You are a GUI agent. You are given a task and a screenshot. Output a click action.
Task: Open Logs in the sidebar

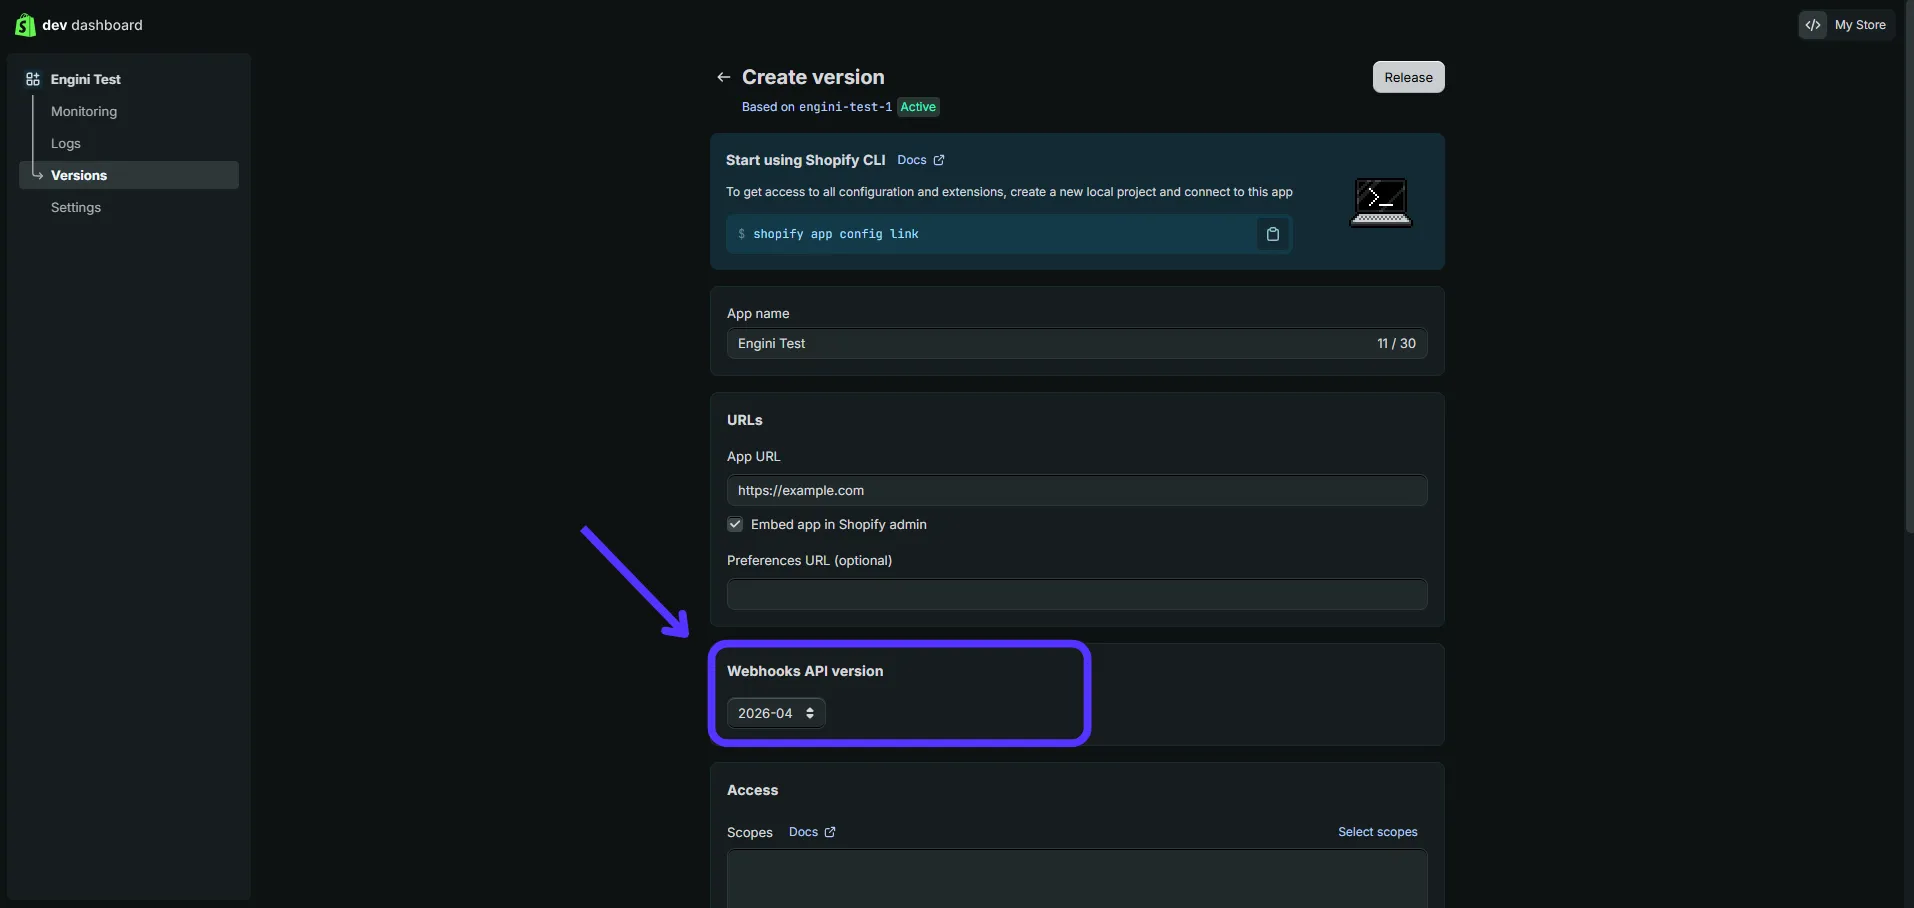tap(66, 143)
